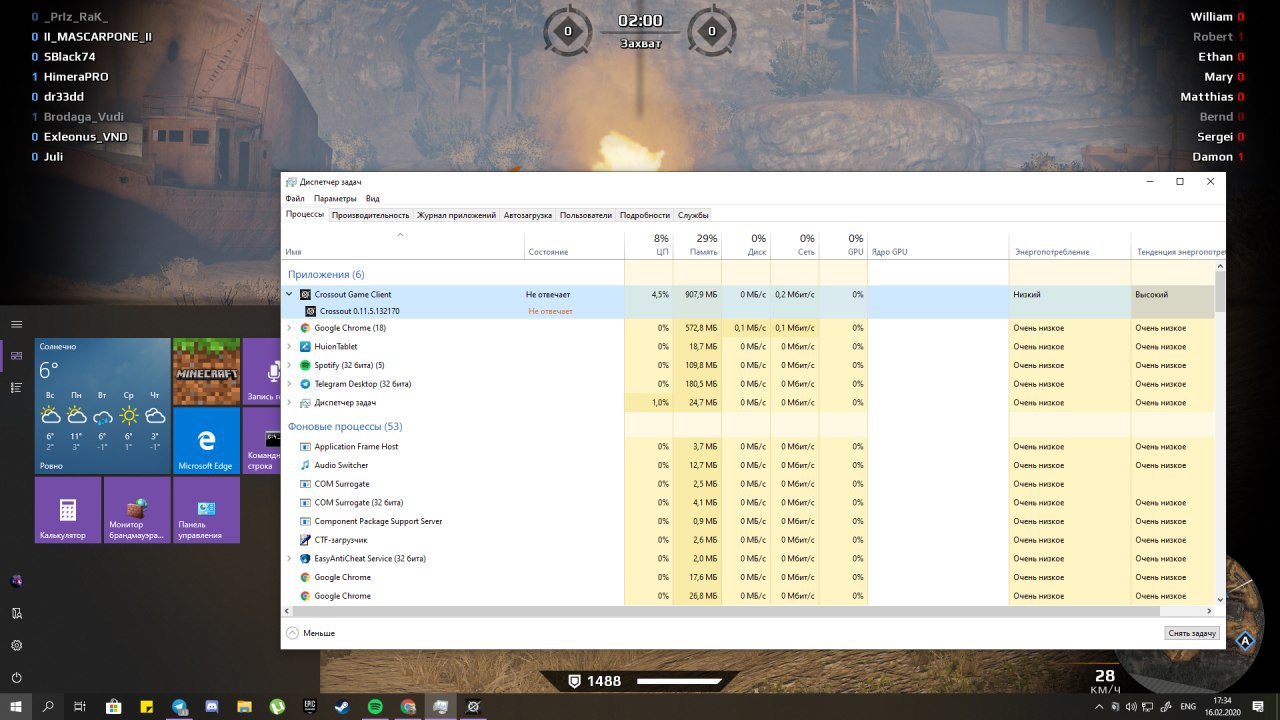Launch the Minecraft tile
Screen dimensions: 1280x720
click(207, 371)
